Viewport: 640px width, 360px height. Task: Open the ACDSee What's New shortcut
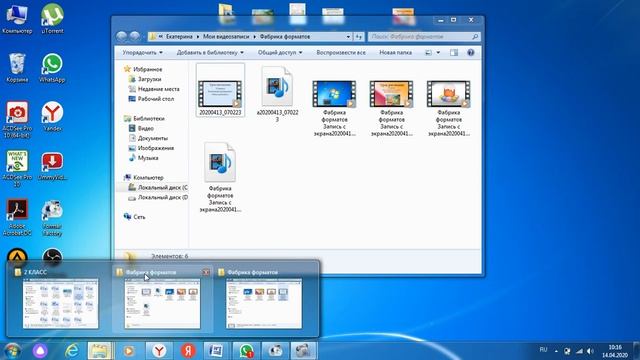tap(17, 169)
